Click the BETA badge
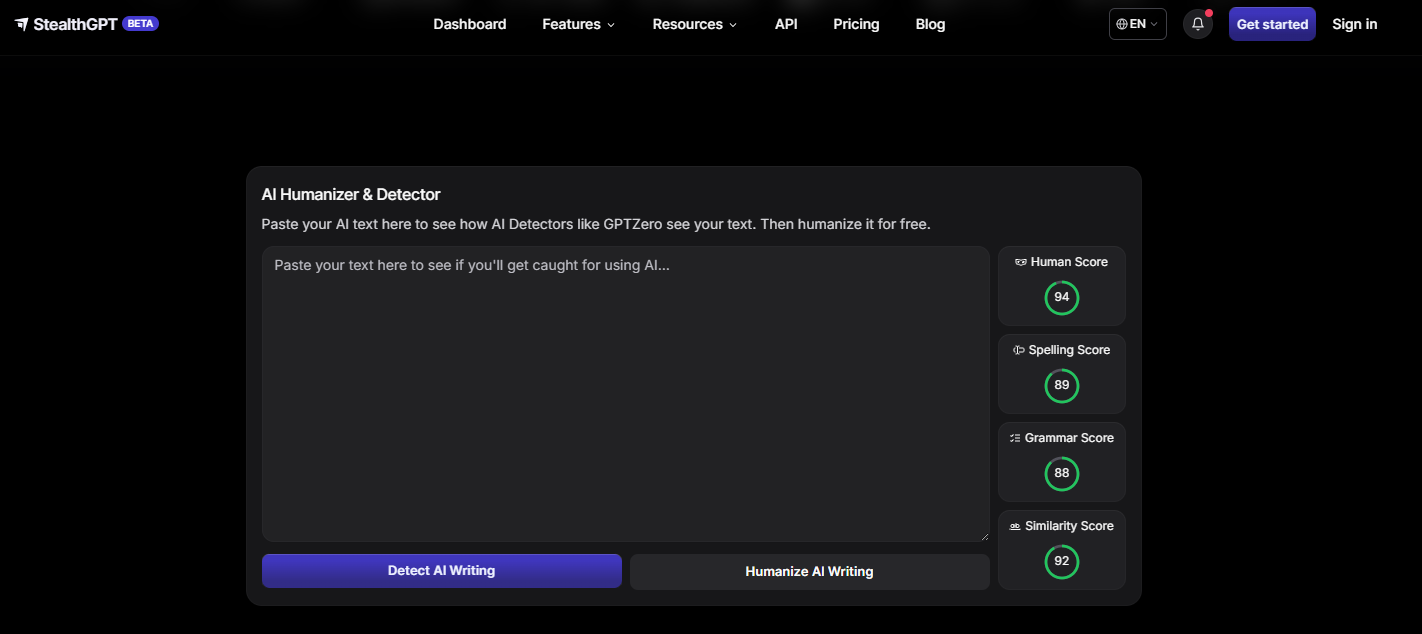This screenshot has width=1422, height=634. click(x=140, y=24)
